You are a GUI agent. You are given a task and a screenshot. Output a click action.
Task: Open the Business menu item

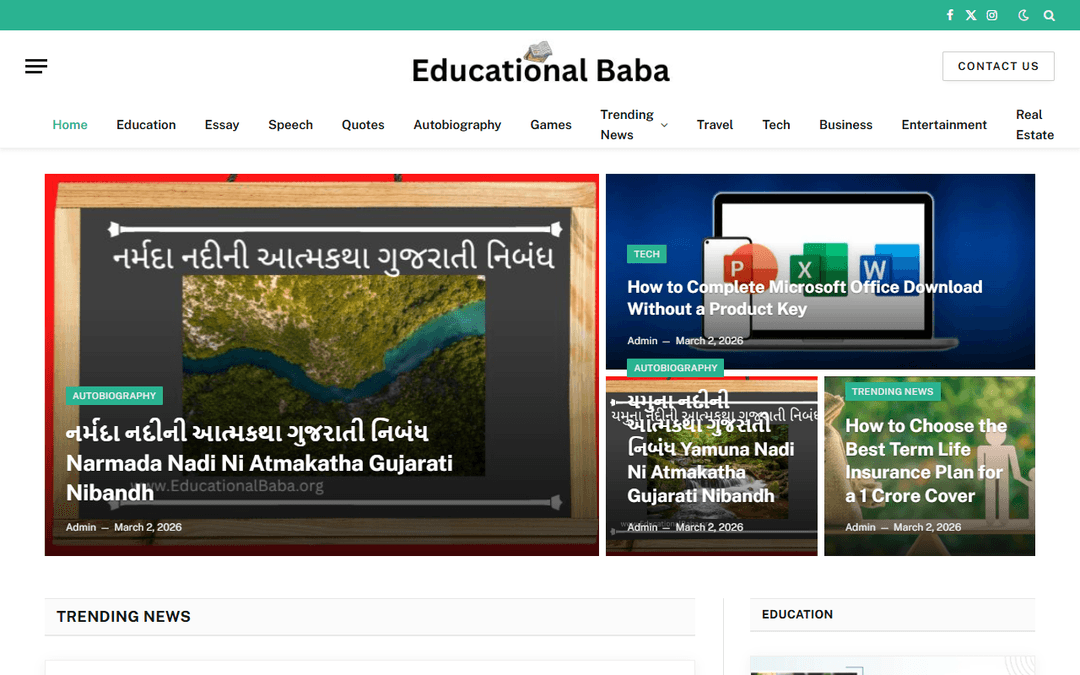[845, 125]
